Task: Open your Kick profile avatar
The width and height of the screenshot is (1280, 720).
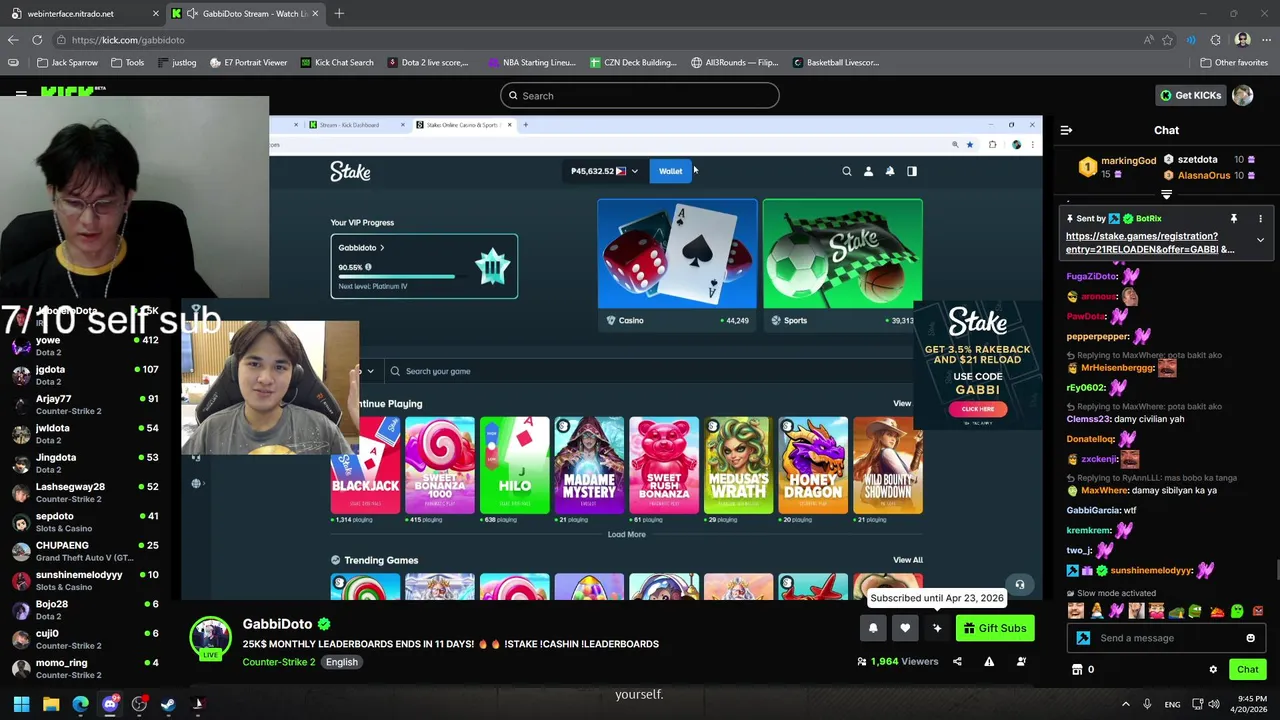Action: (1242, 95)
